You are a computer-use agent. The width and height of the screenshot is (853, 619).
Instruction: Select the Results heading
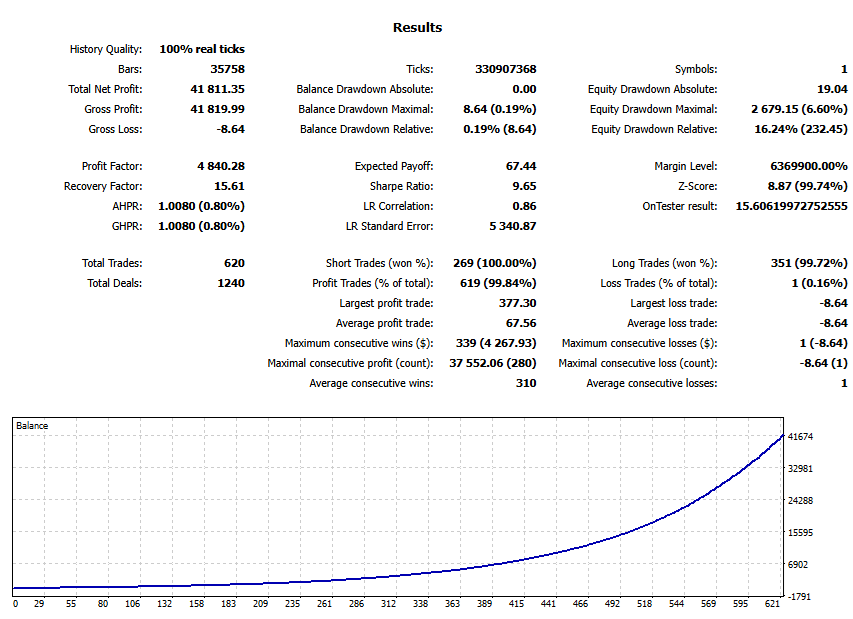[x=417, y=28]
